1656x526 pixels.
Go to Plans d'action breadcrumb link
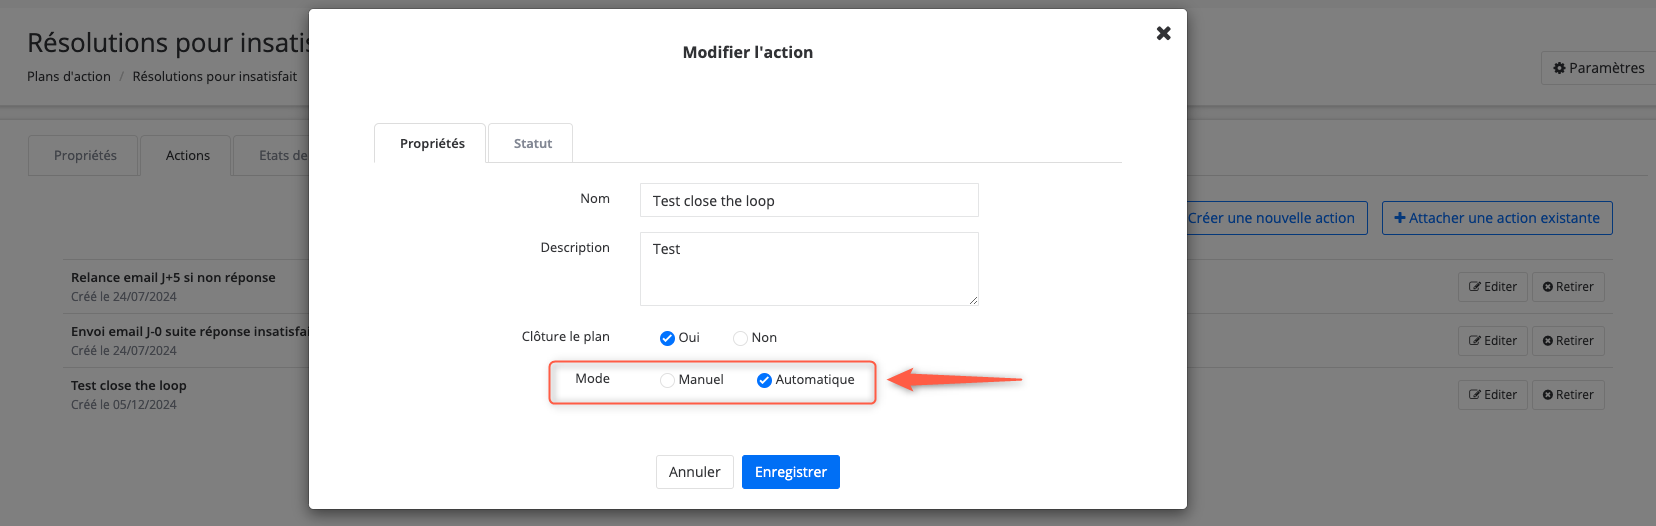[x=69, y=77]
